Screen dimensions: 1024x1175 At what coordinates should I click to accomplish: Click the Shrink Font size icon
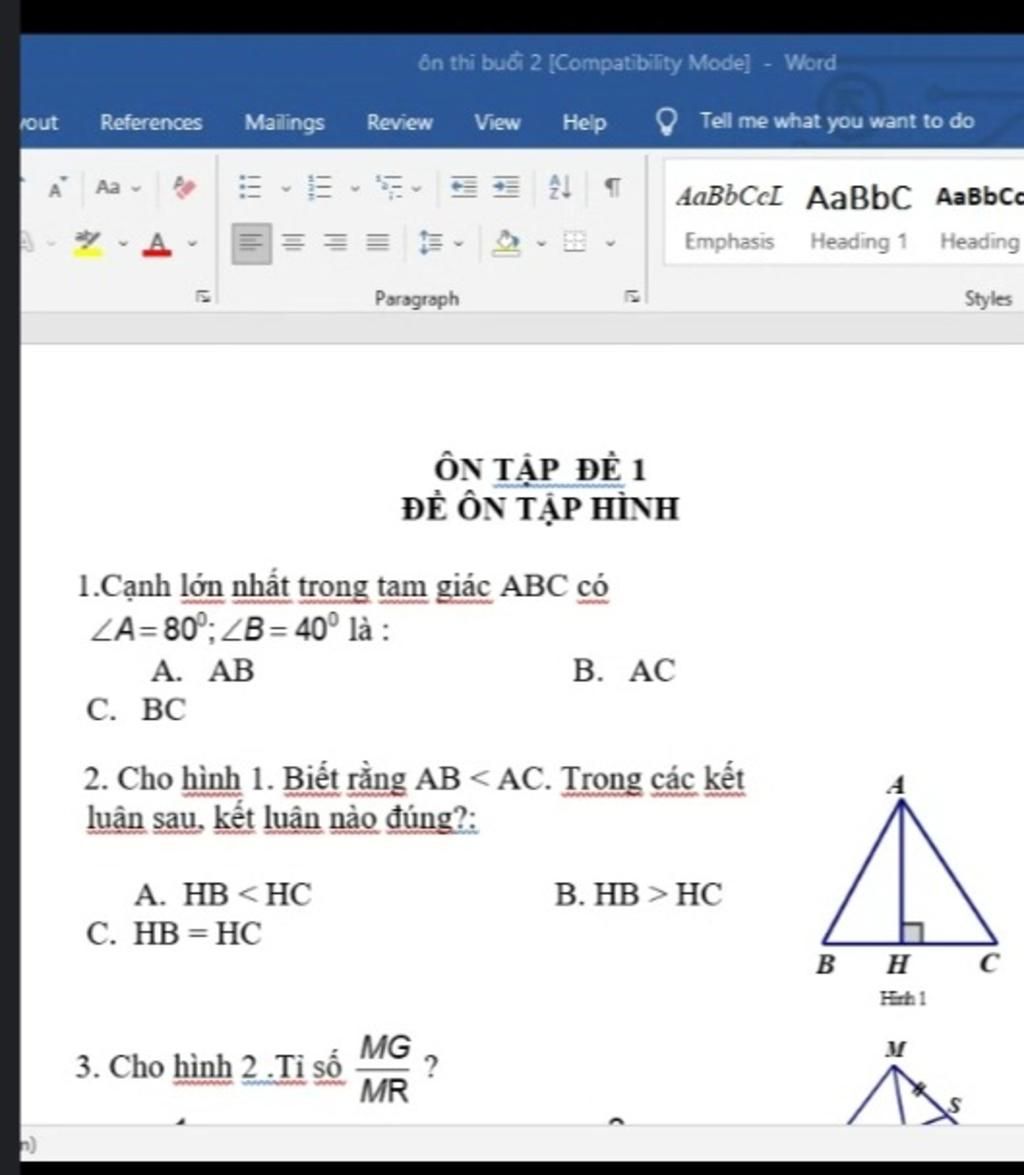click(56, 187)
